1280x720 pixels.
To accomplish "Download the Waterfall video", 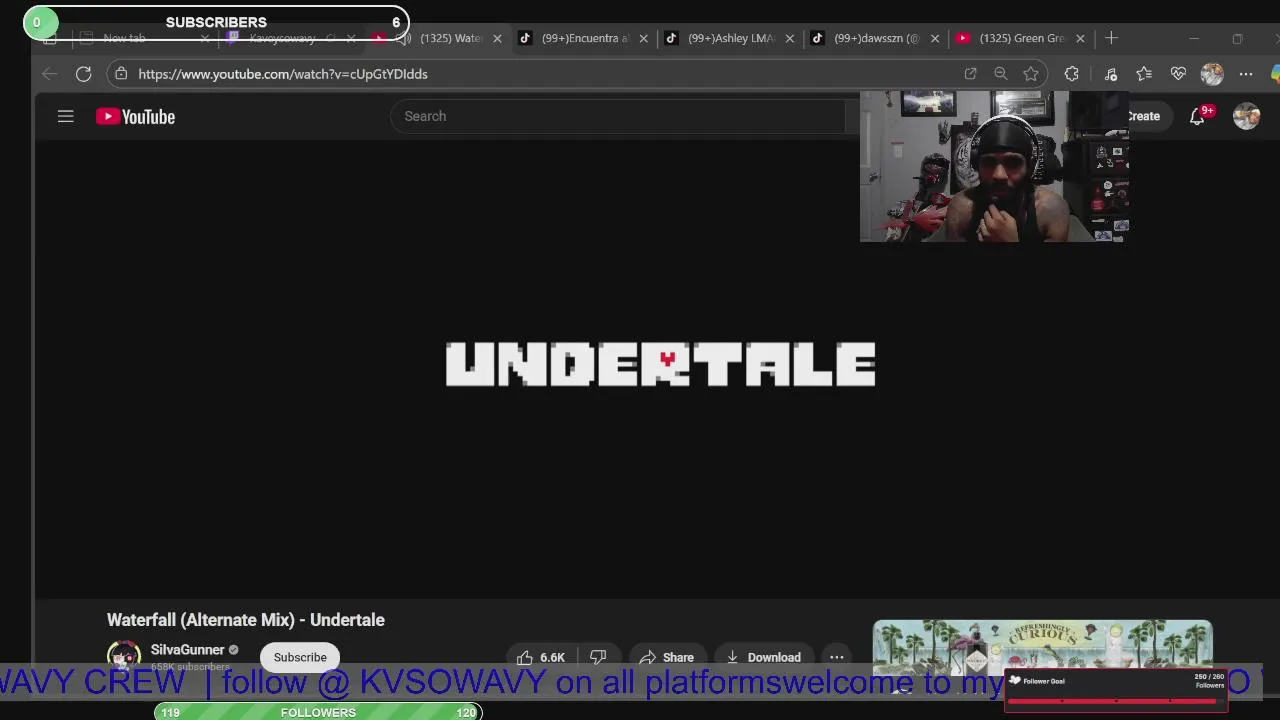I will pos(763,657).
